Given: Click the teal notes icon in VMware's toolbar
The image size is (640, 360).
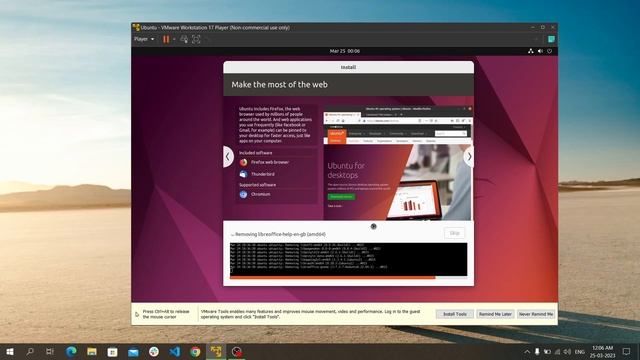Looking at the screenshot, I should [x=551, y=39].
